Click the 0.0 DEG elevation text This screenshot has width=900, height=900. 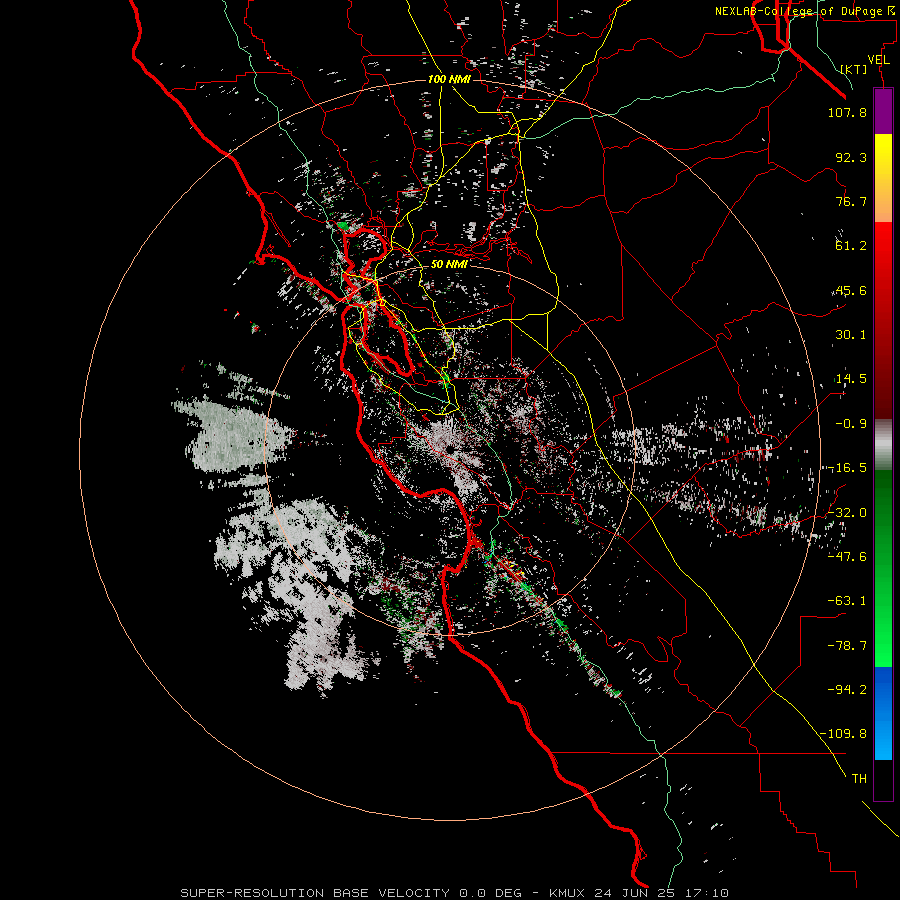tap(490, 893)
